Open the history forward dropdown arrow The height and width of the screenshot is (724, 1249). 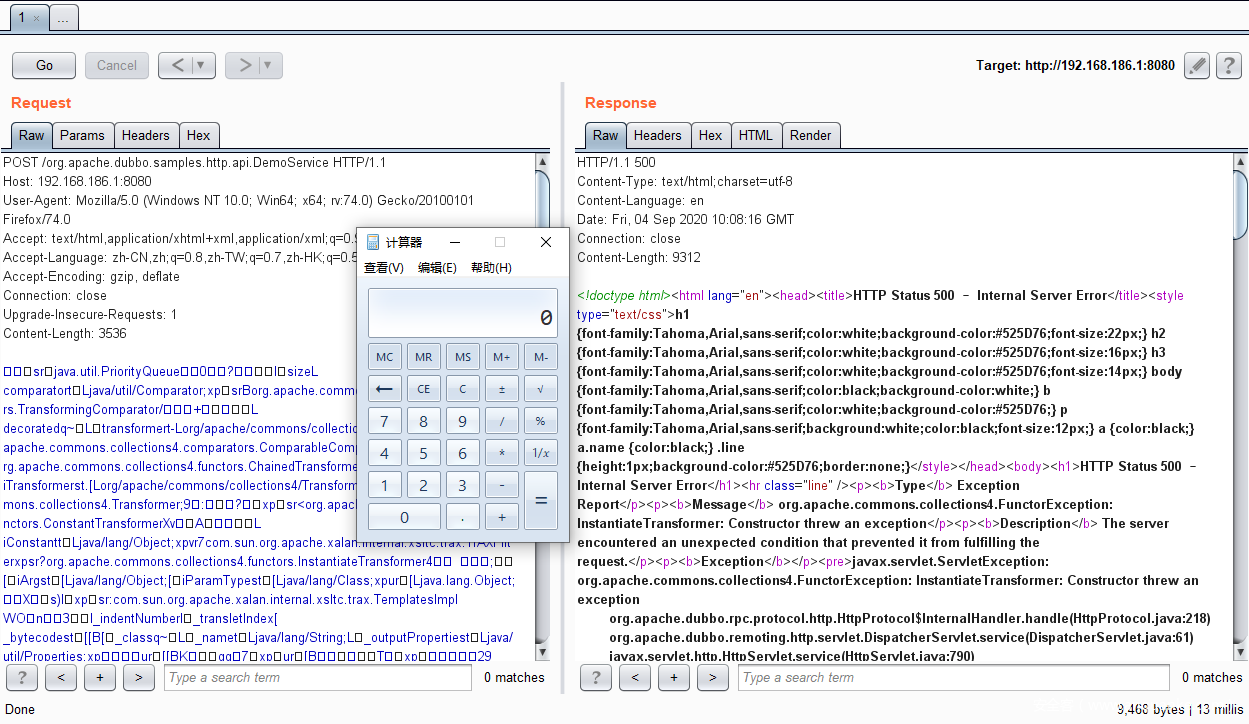coord(267,66)
